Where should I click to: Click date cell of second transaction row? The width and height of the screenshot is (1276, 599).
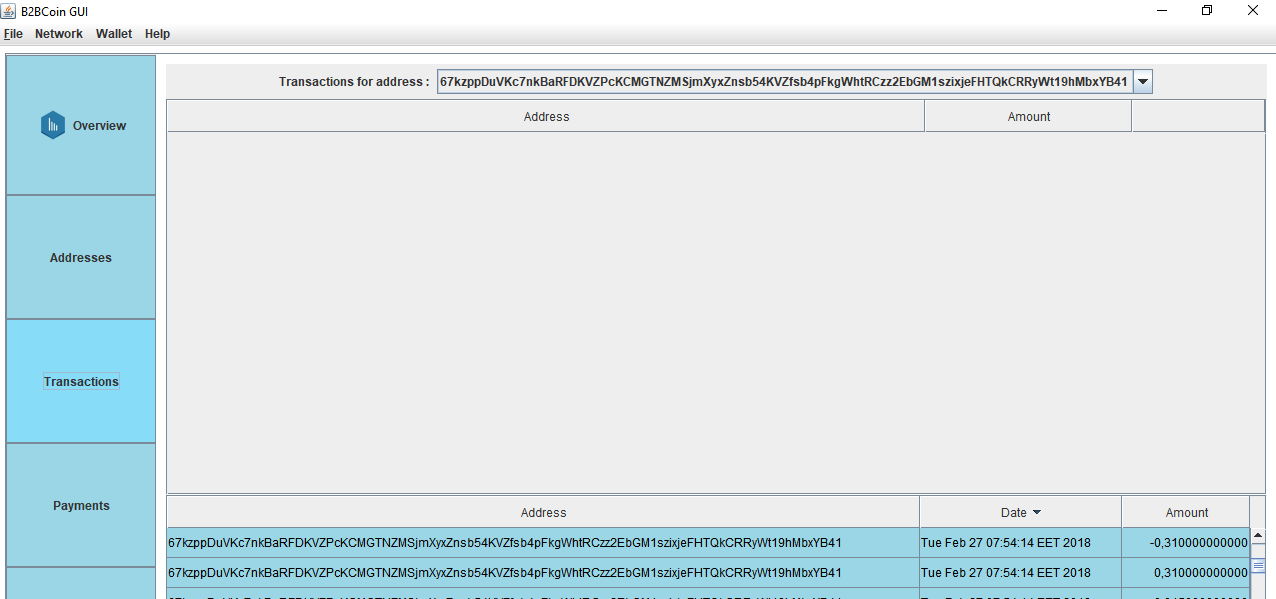pos(1020,573)
